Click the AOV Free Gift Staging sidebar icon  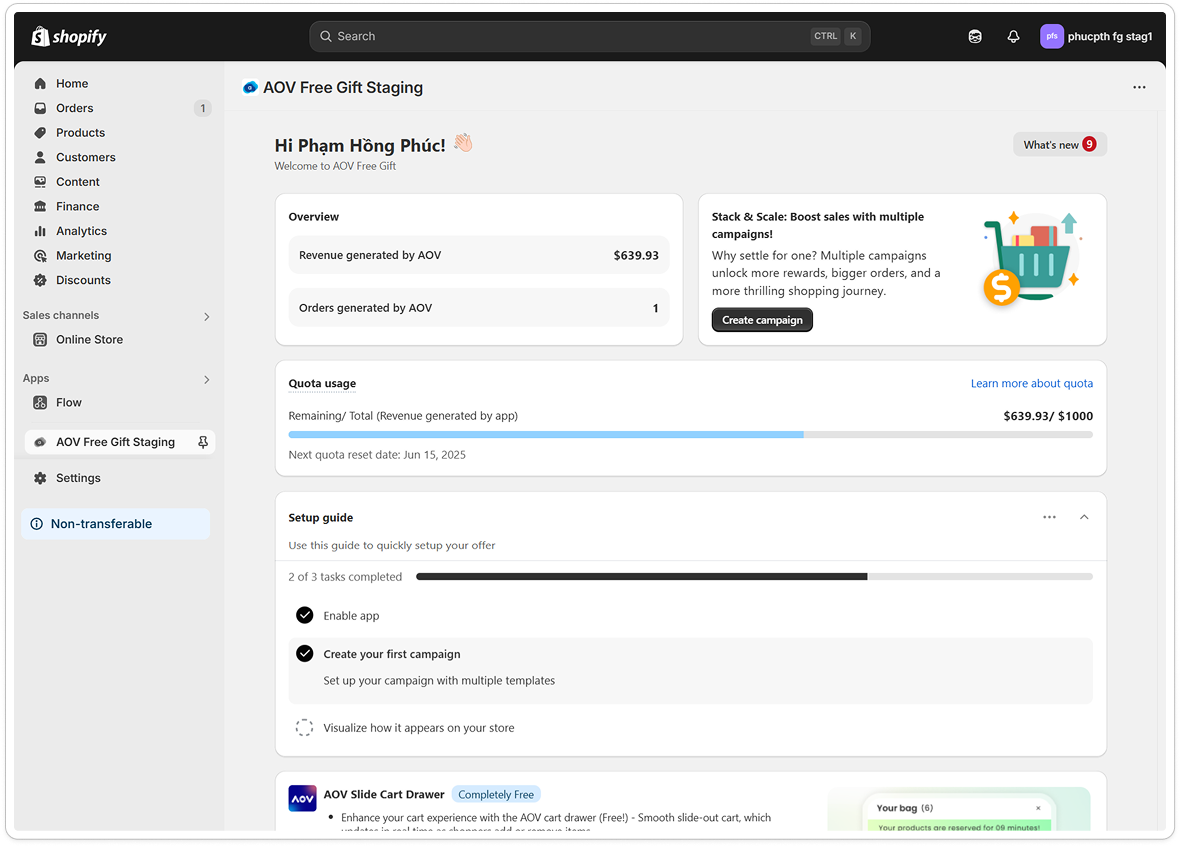pos(40,442)
